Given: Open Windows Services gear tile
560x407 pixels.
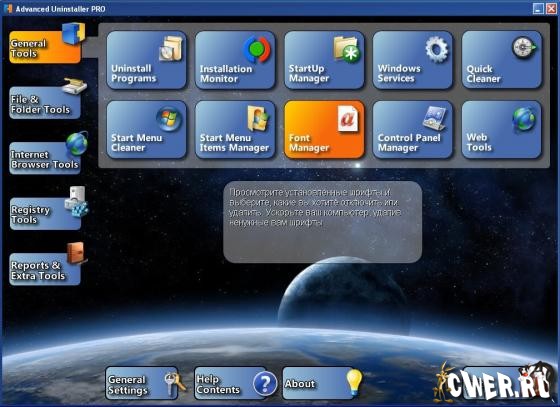Looking at the screenshot, I should [412, 60].
